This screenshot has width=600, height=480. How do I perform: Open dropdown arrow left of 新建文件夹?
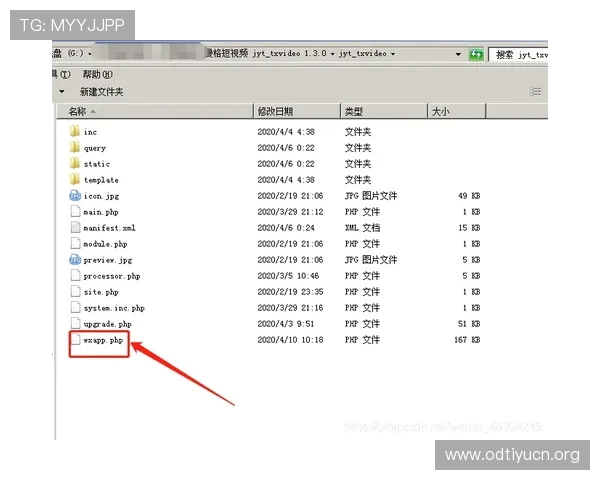[62, 91]
